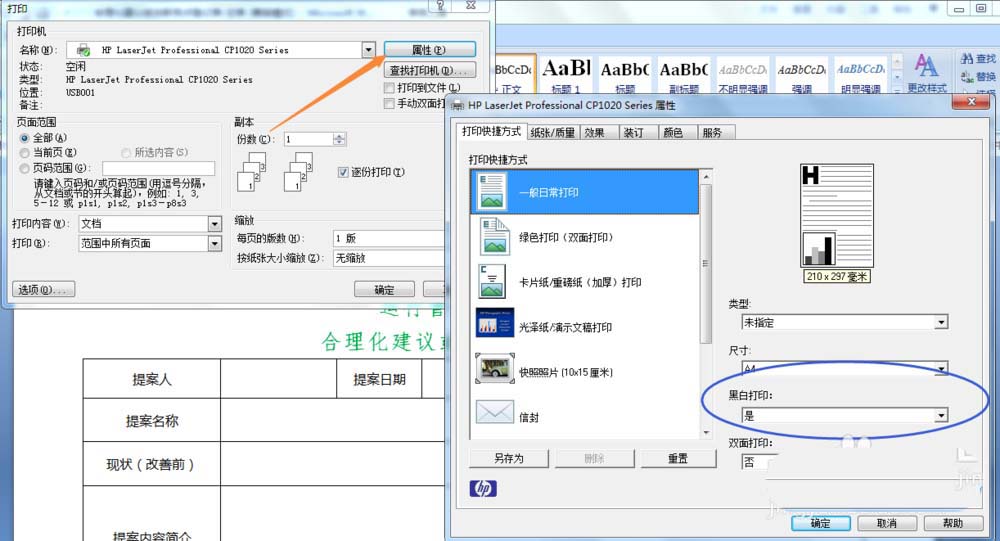
Task: Apply 不明显强调 style in ribbon
Action: point(742,75)
